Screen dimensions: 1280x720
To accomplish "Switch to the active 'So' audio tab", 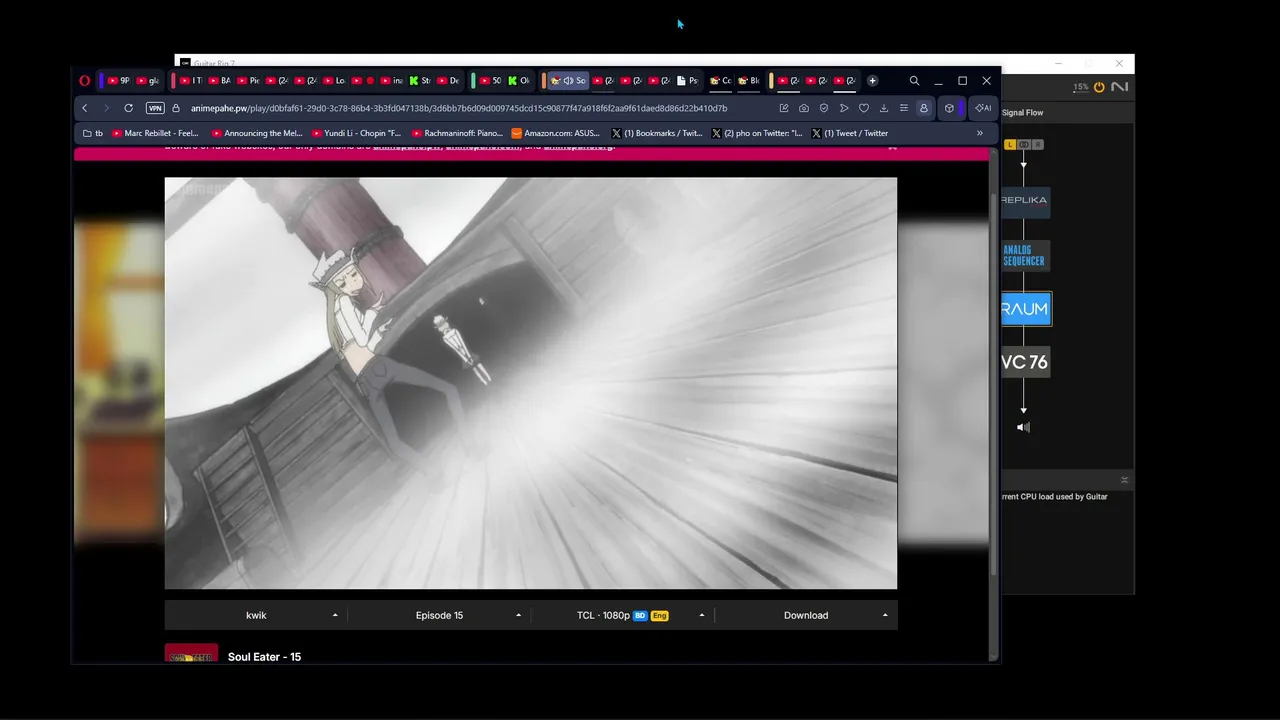I will [568, 81].
